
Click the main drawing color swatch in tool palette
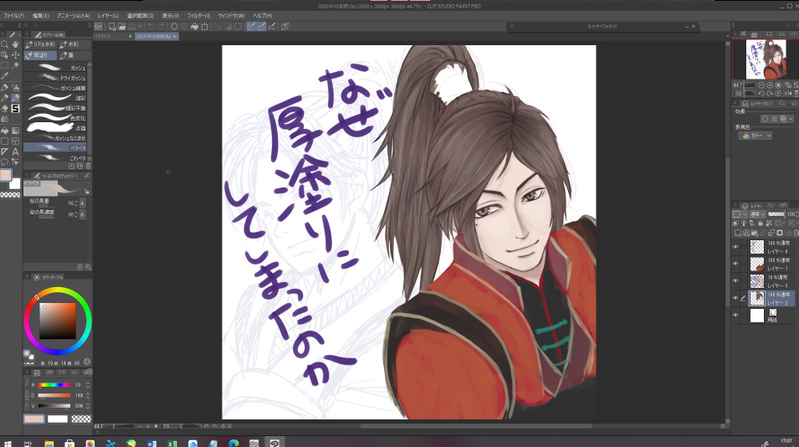[x=6, y=175]
